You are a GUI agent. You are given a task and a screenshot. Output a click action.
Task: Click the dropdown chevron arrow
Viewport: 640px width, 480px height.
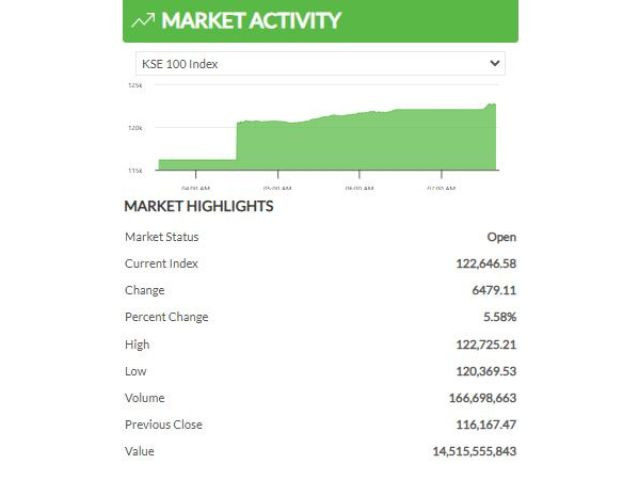pos(495,63)
